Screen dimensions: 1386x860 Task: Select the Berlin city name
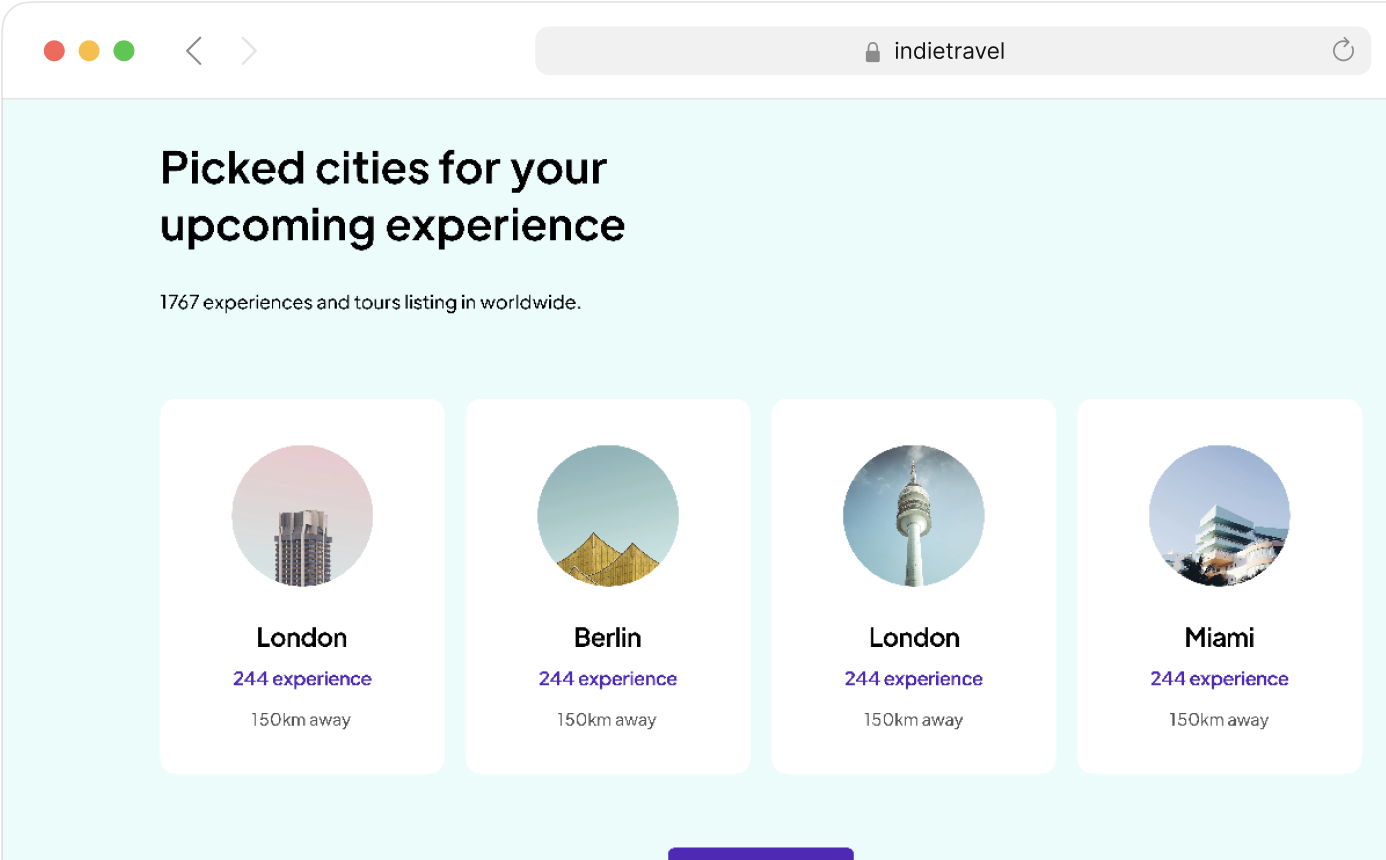point(608,637)
